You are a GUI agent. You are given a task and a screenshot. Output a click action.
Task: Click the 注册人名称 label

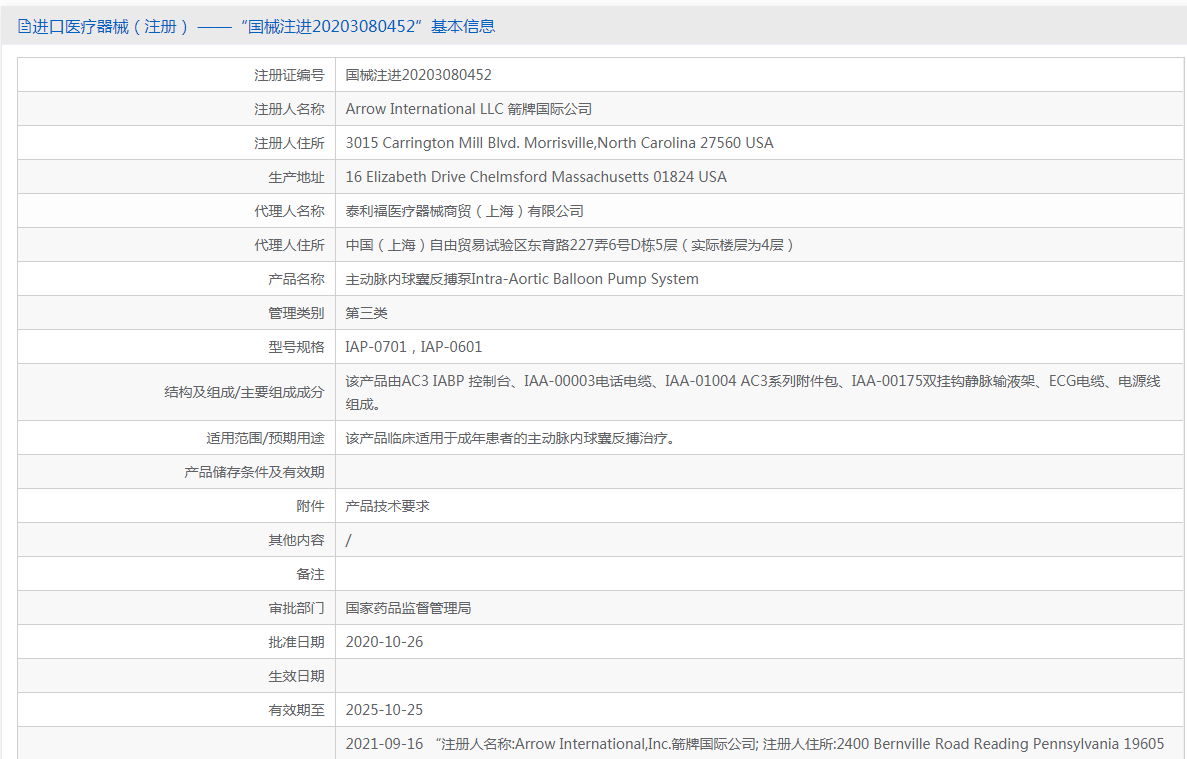pyautogui.click(x=289, y=109)
